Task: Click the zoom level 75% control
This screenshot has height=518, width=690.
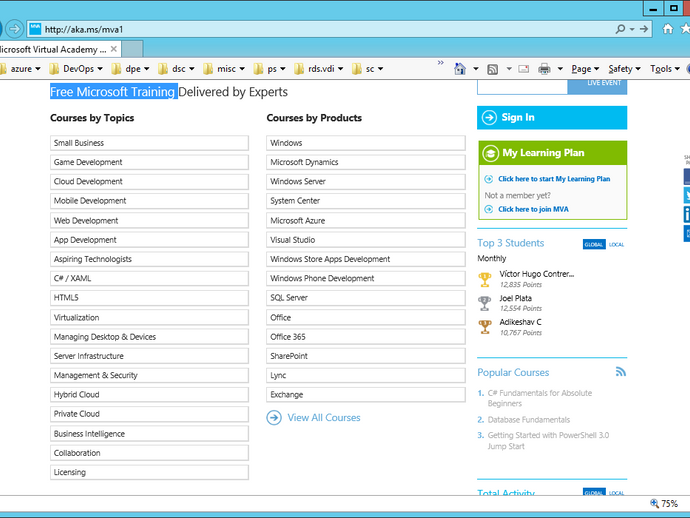Action: click(664, 503)
